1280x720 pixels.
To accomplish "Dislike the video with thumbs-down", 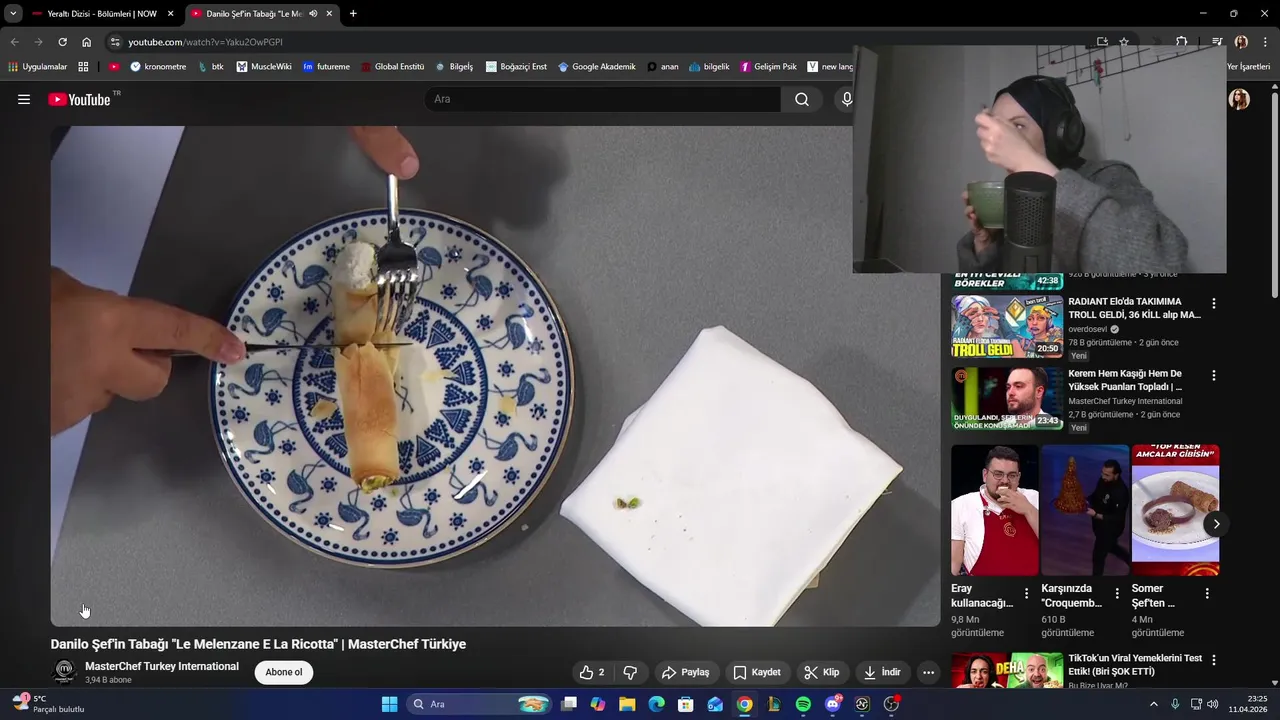I will (x=630, y=672).
